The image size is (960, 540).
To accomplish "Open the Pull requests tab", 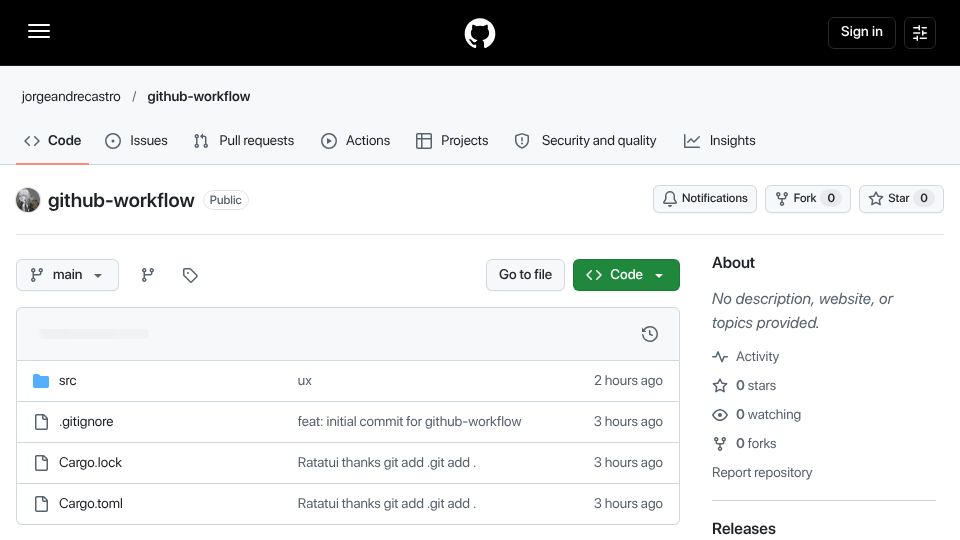I will (x=244, y=141).
